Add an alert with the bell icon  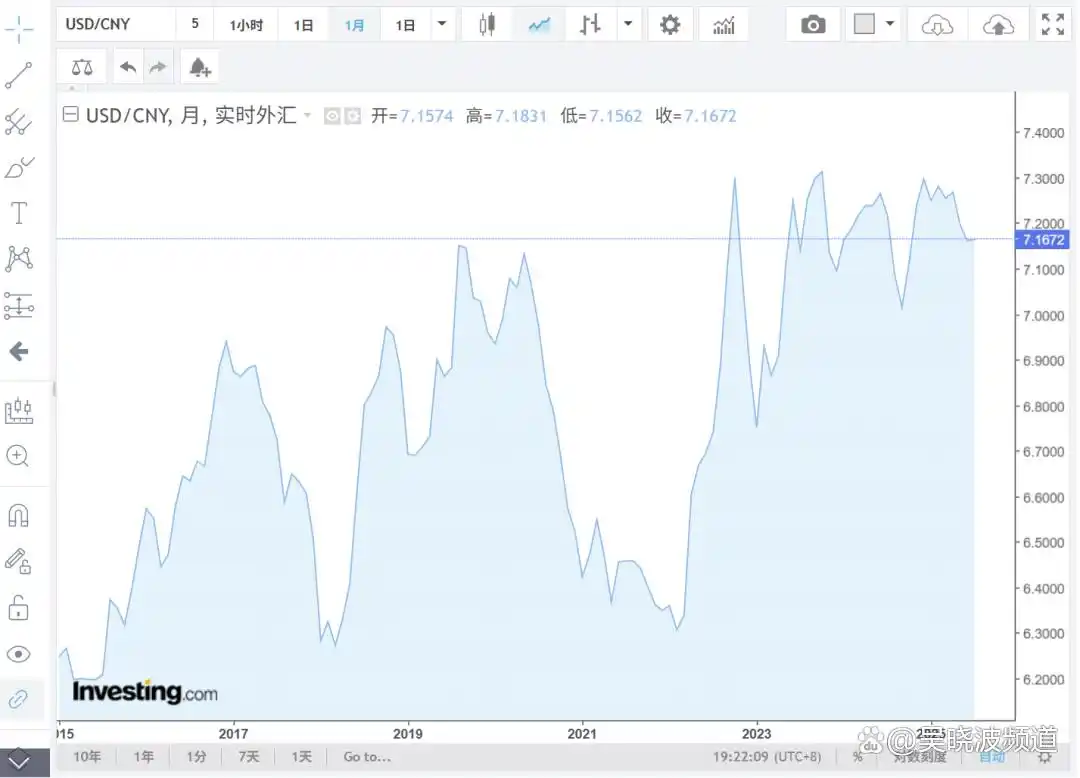(199, 68)
